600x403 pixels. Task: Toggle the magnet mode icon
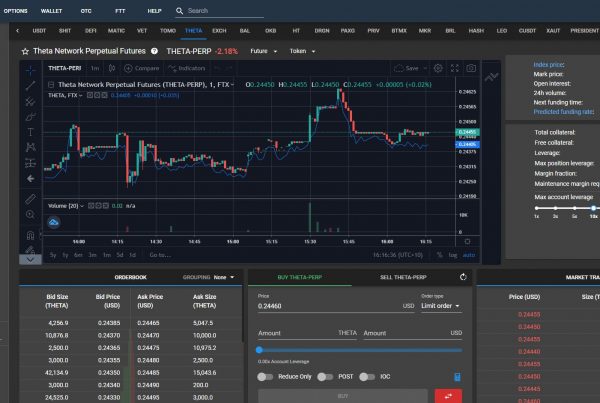31,235
